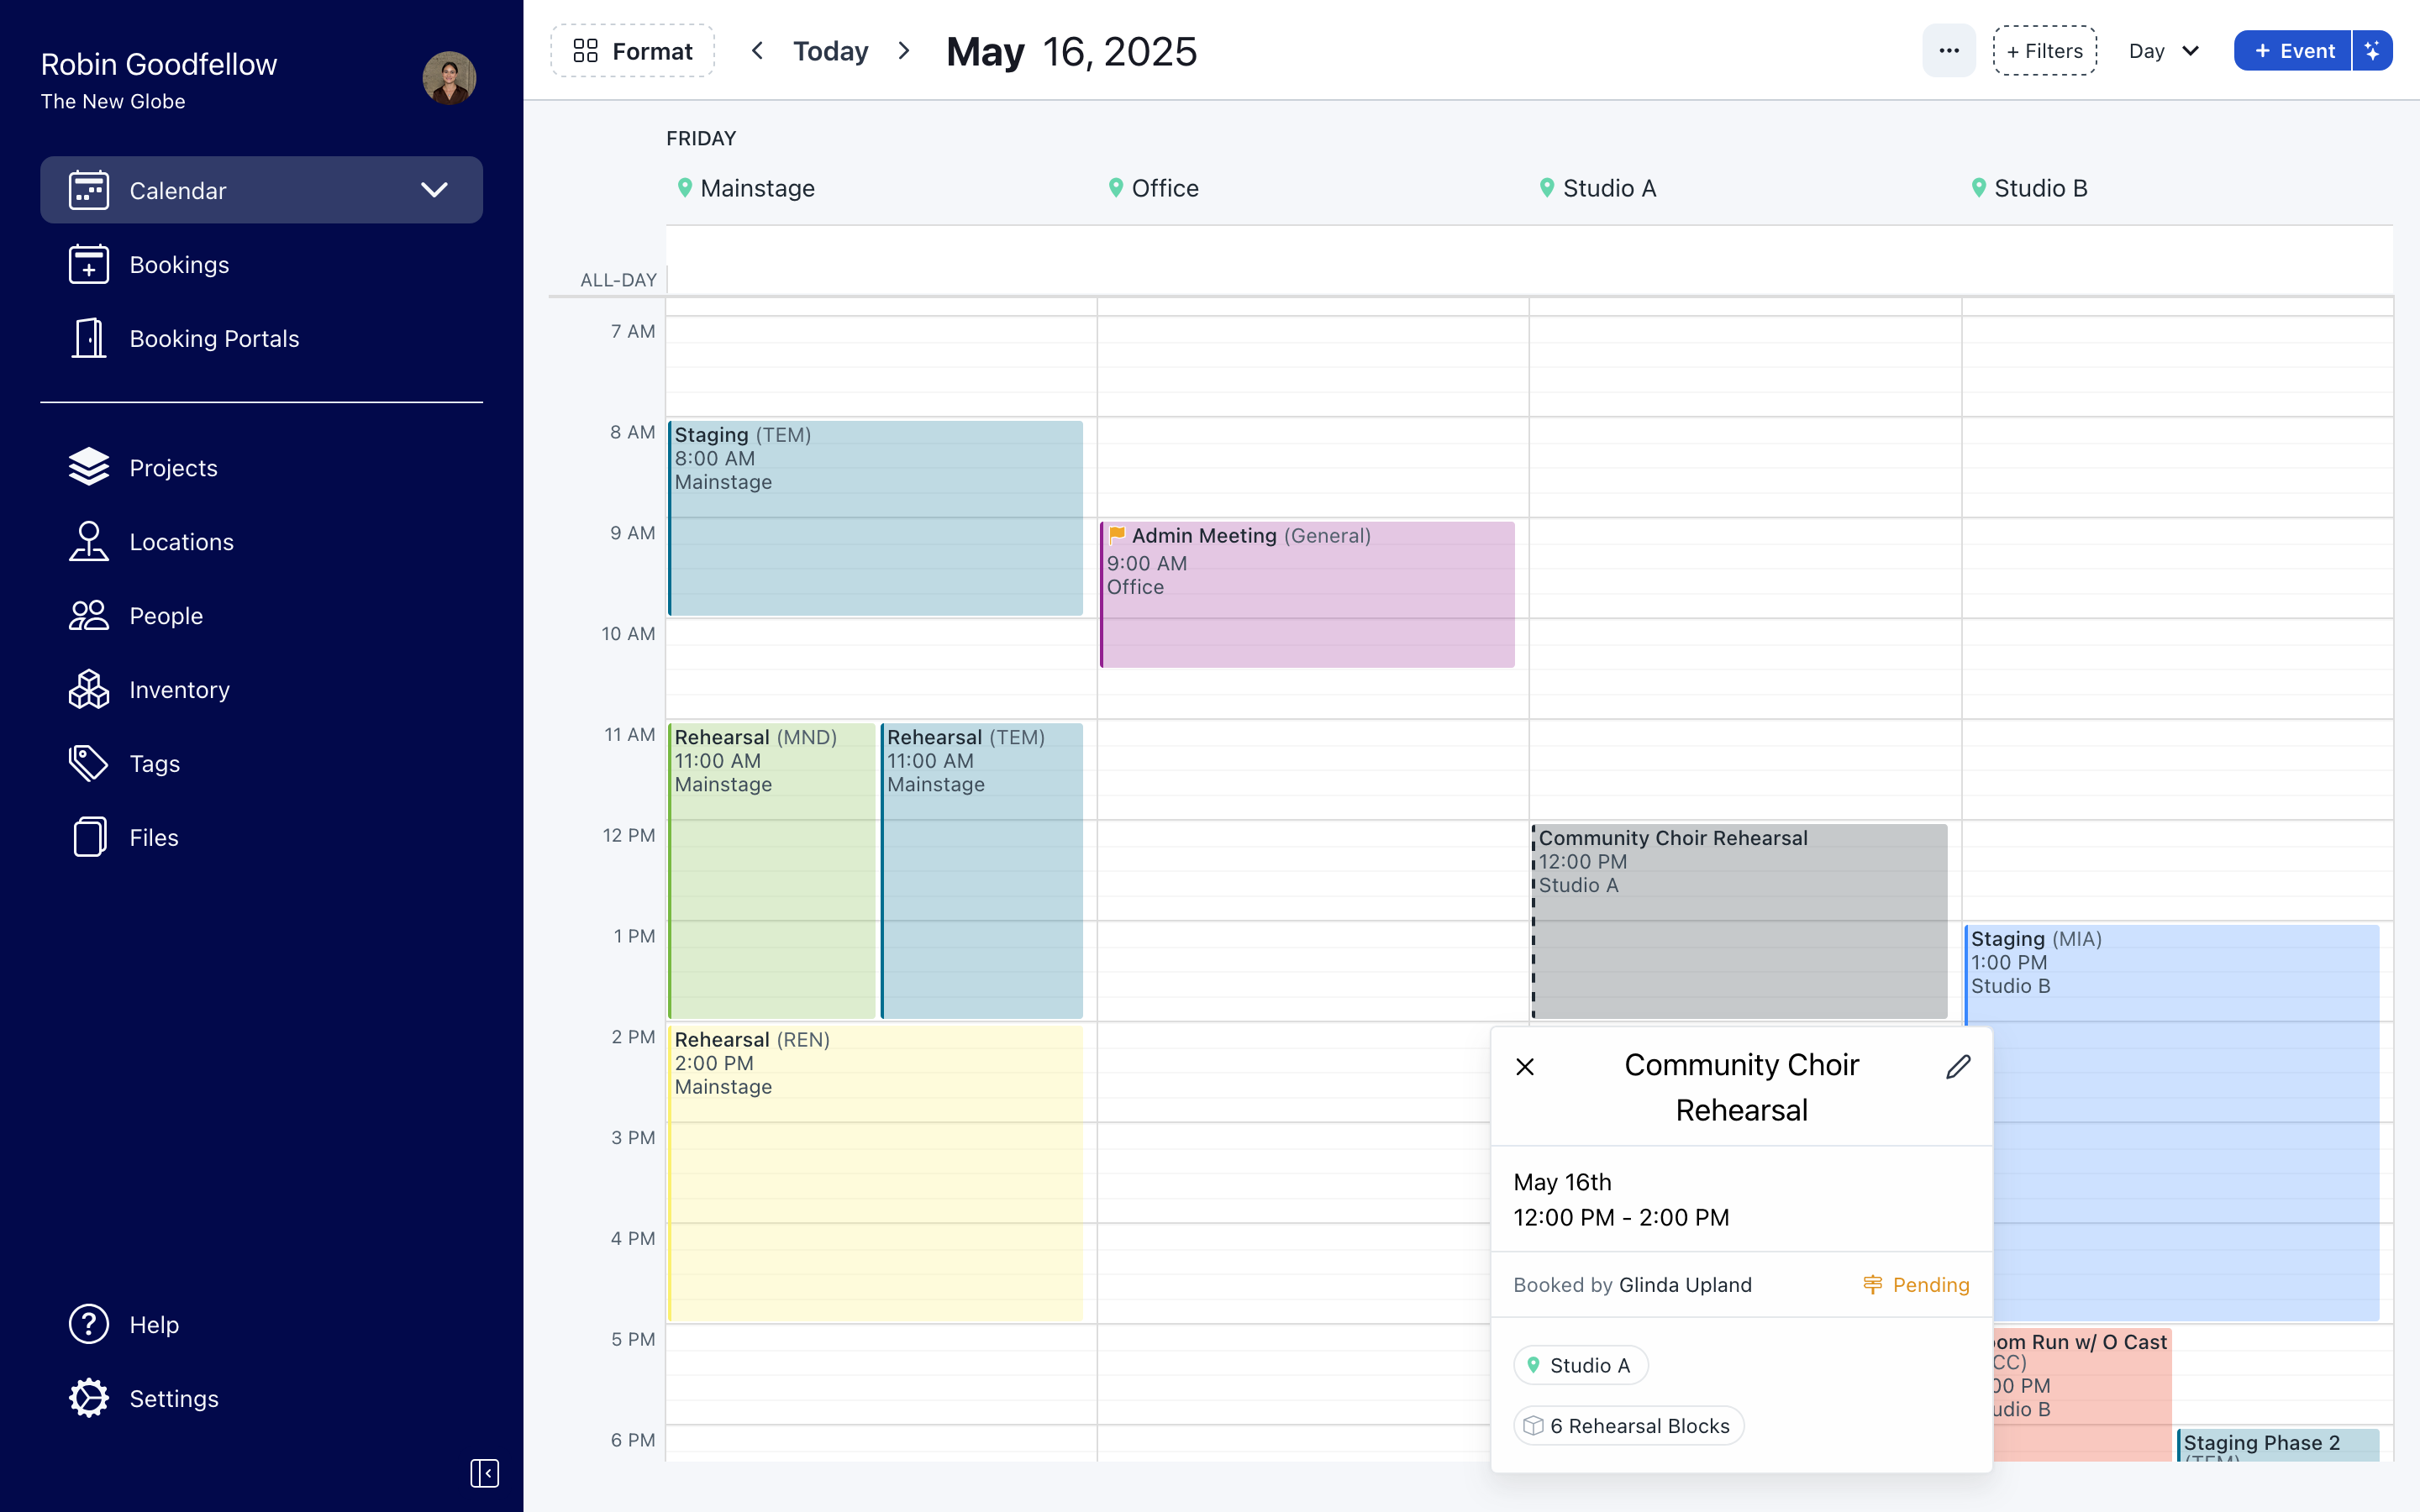Create a new event with Event button
2420x1512 pixels.
[x=2293, y=51]
